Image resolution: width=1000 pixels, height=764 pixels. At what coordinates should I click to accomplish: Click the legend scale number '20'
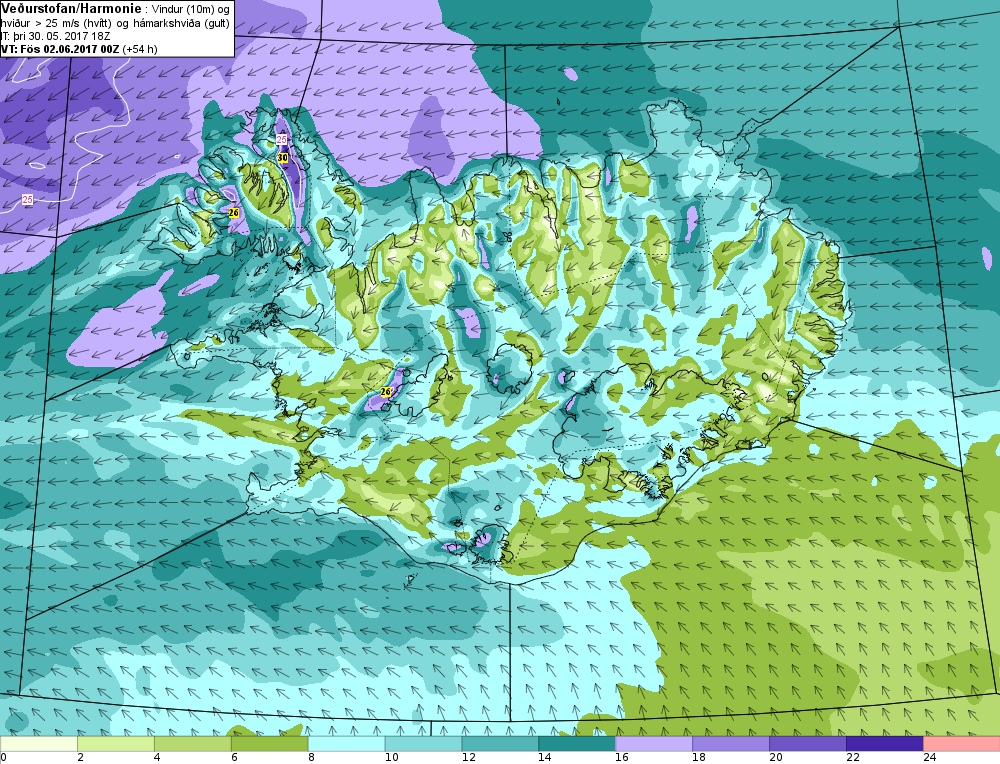[776, 757]
